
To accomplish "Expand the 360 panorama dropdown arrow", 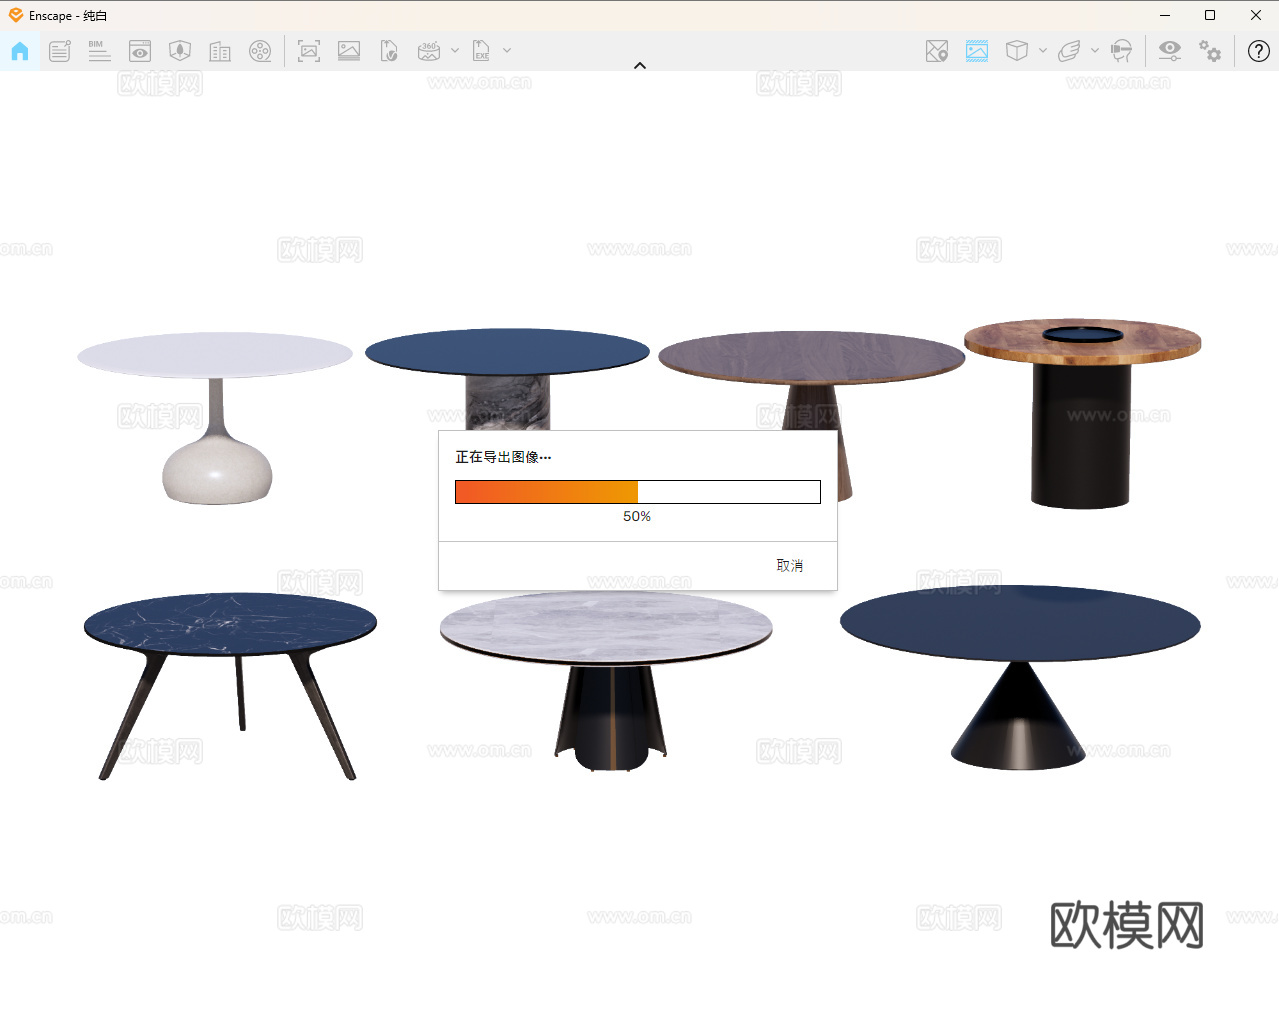I will pyautogui.click(x=455, y=50).
